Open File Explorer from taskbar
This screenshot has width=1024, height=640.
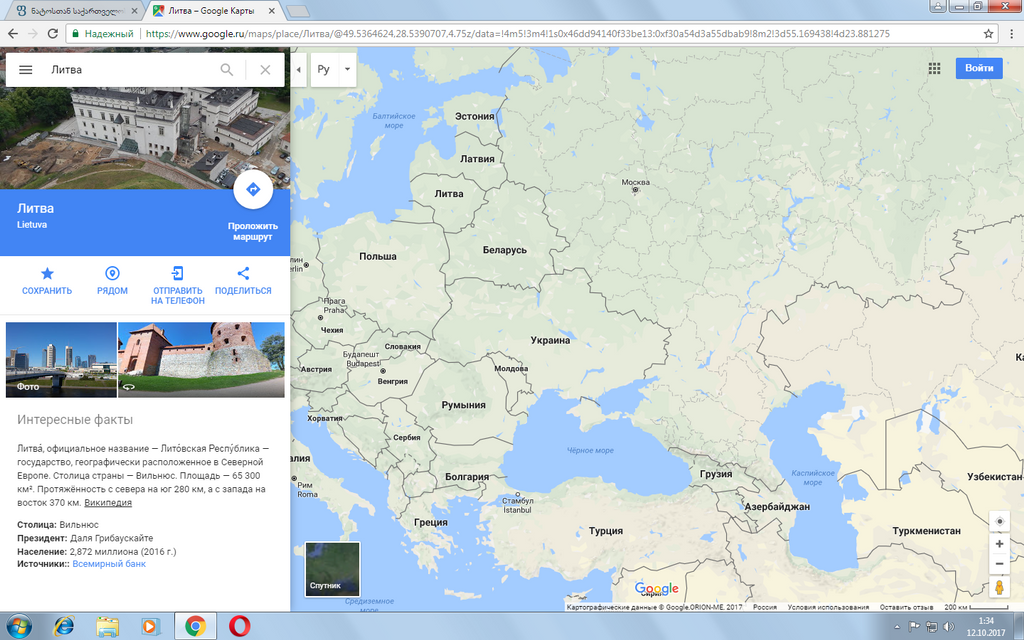[107, 626]
